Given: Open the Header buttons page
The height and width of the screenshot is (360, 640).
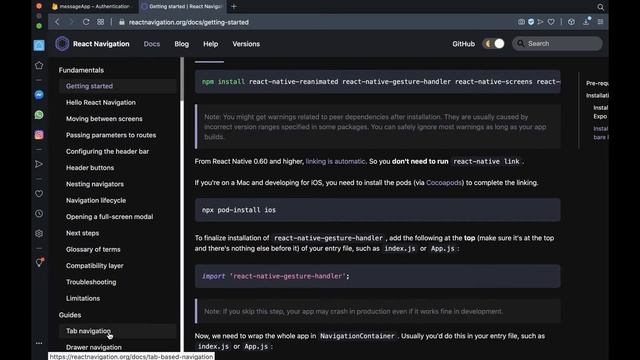Looking at the screenshot, I should 90,168.
